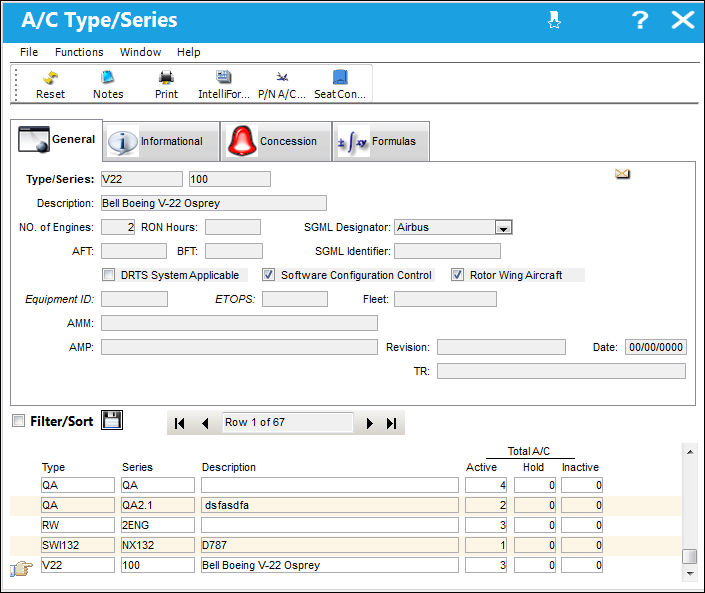Select the QA2.1 series cell
Viewport: 705px width, 593px height.
click(x=158, y=505)
